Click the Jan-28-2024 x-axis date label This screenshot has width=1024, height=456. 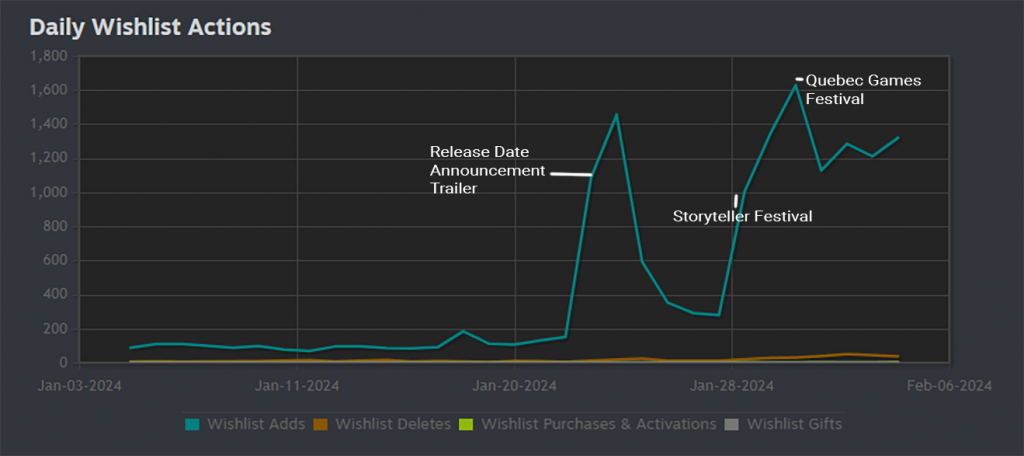pyautogui.click(x=732, y=384)
